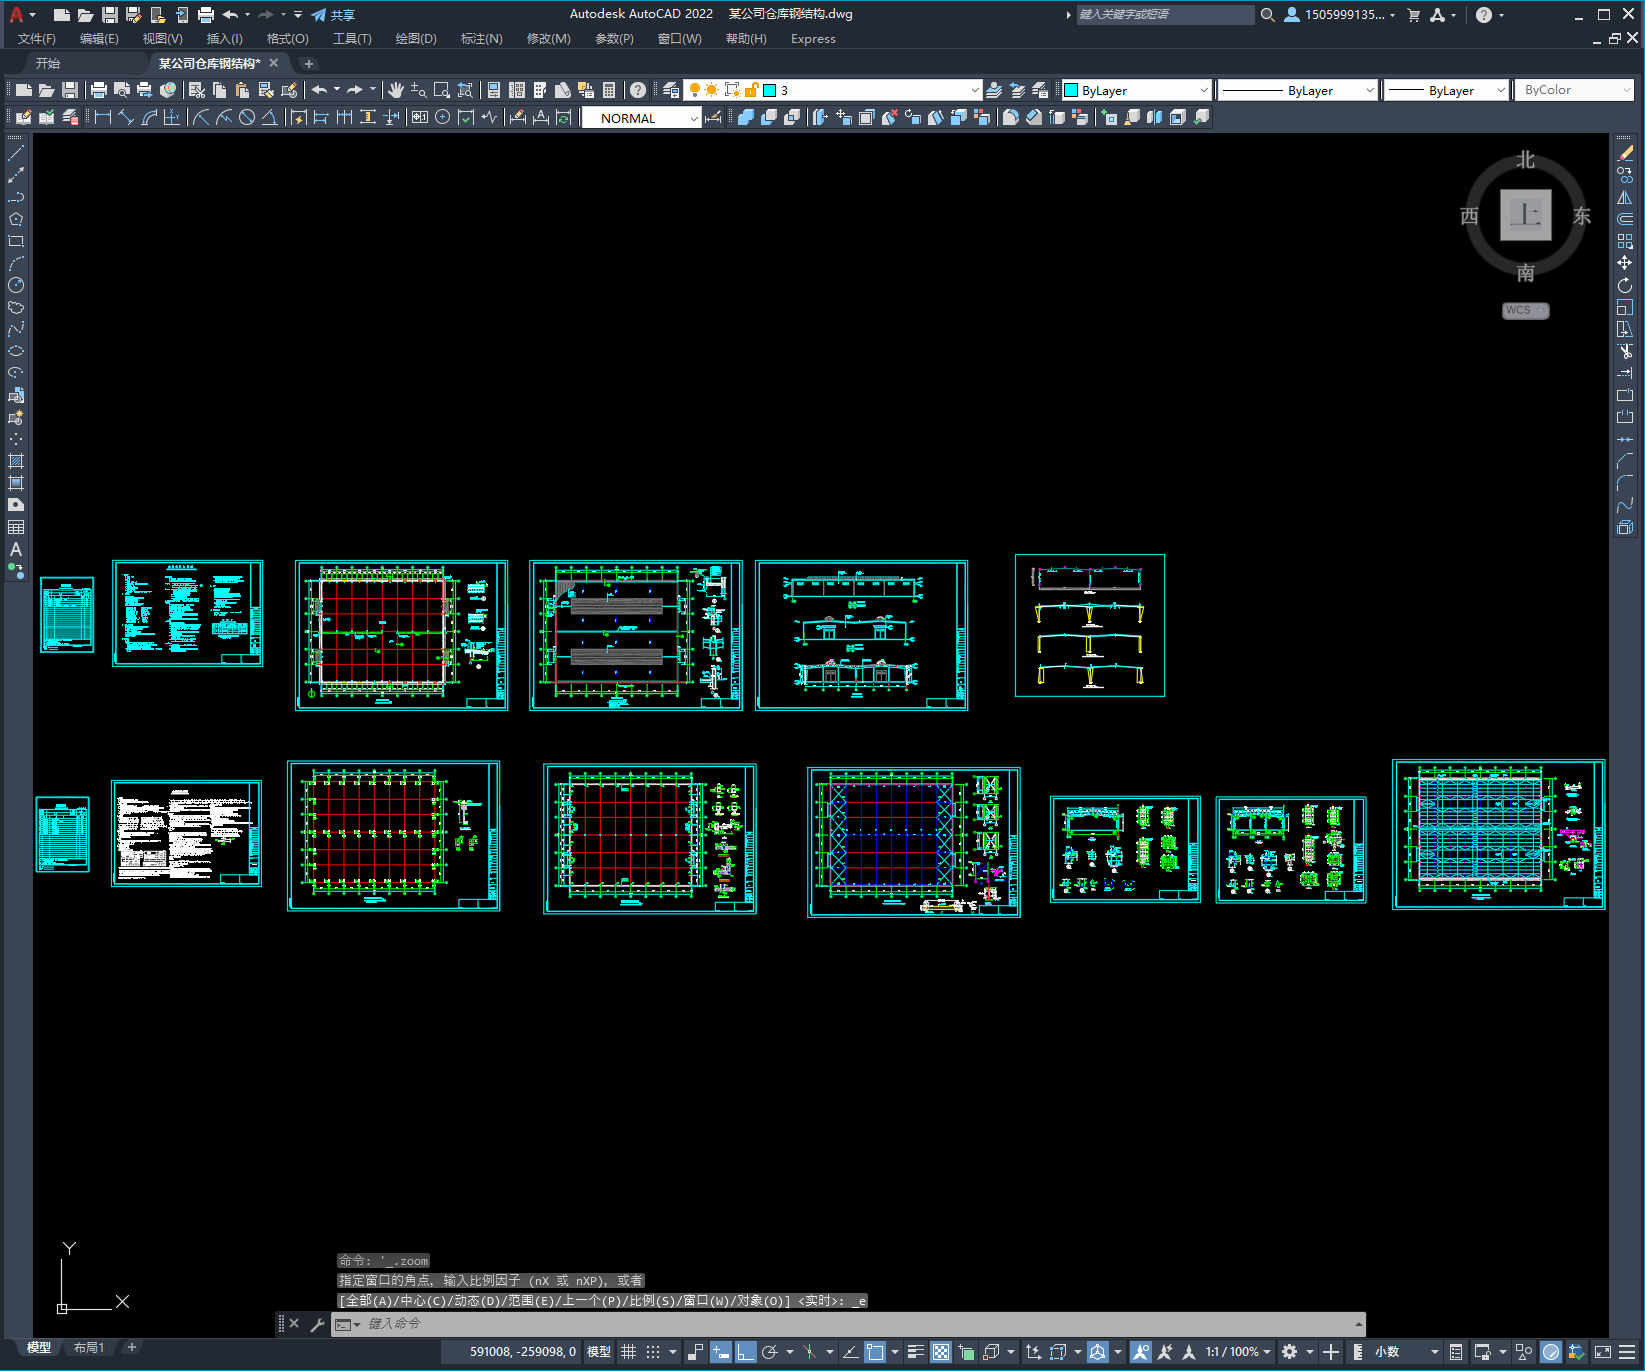The image size is (1645, 1371).
Task: Toggle transparency display in status bar
Action: coord(941,1352)
